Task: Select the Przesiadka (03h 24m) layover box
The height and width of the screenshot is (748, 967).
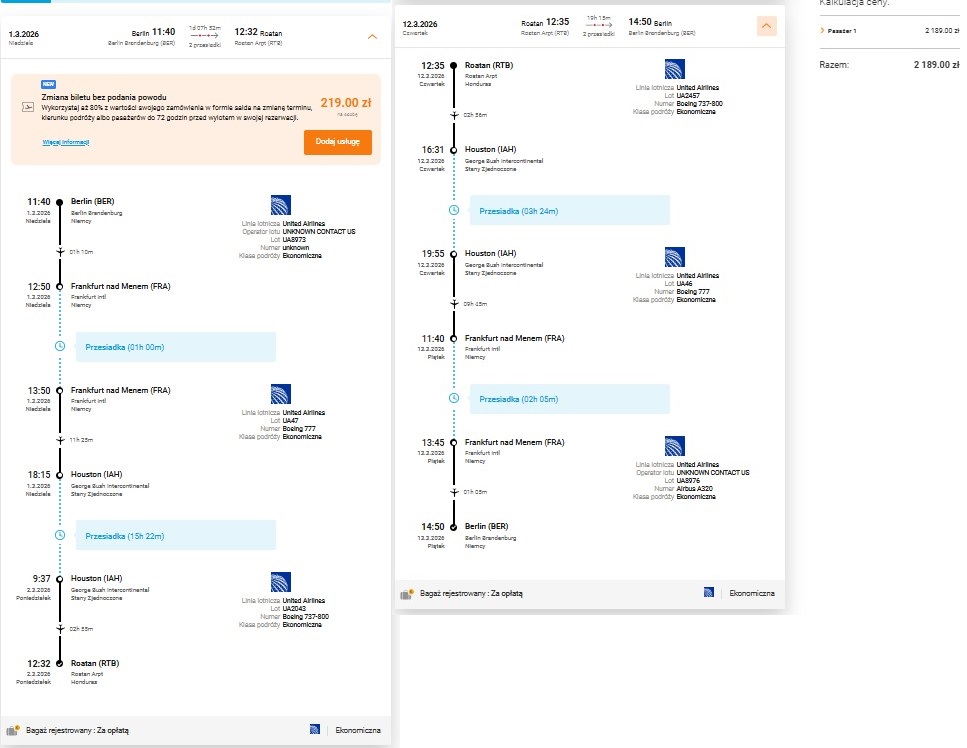Action: click(570, 211)
